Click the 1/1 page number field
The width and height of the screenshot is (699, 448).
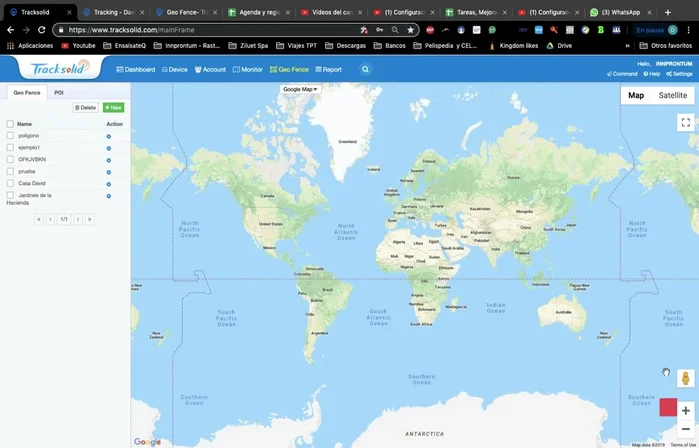[64, 219]
